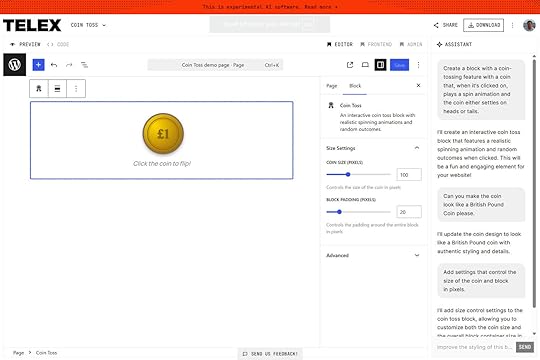
Task: Open command palette from page title bar
Action: pyautogui.click(x=215, y=65)
